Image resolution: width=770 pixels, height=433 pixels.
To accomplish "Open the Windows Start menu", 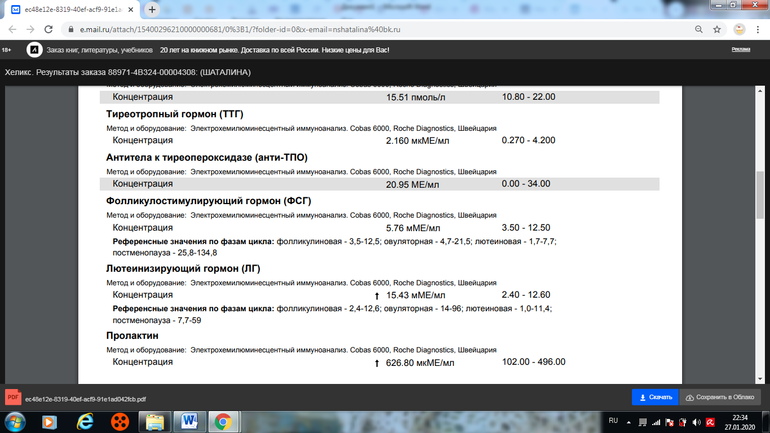I will [14, 422].
